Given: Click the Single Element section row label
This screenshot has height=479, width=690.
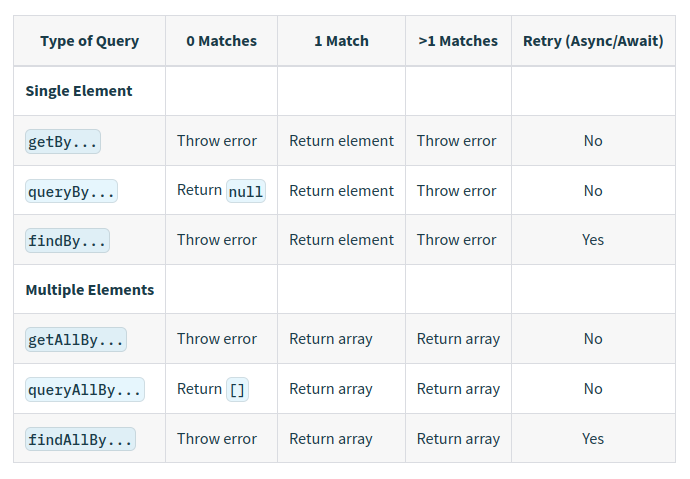Looking at the screenshot, I should [x=79, y=91].
